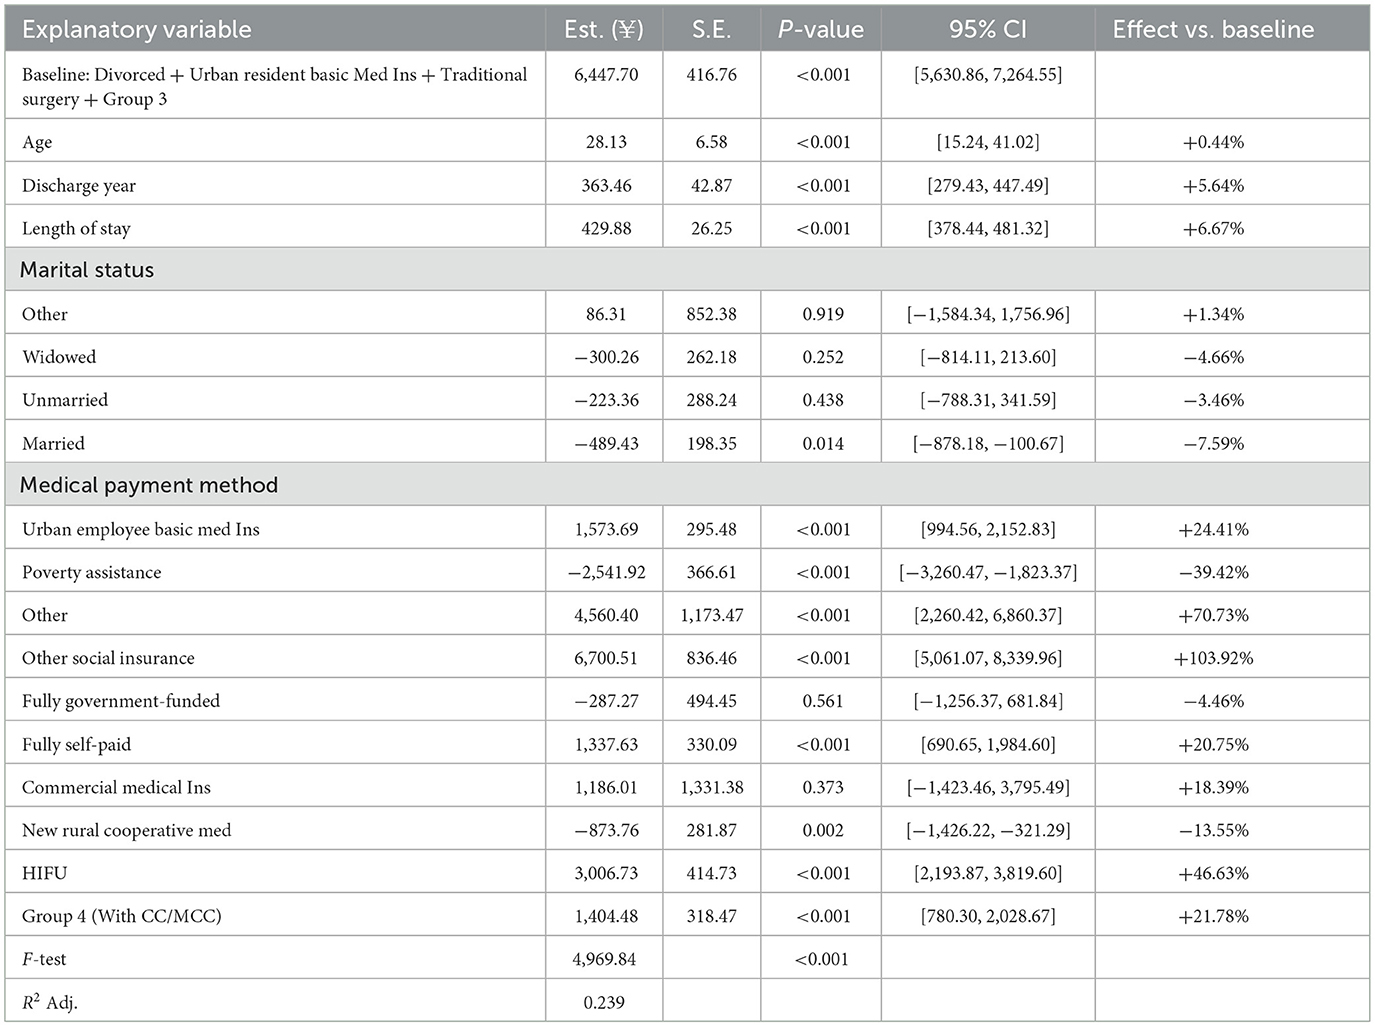Click the "Other social insurance" row label
Viewport: 1375px width, 1027px height.
(x=108, y=659)
